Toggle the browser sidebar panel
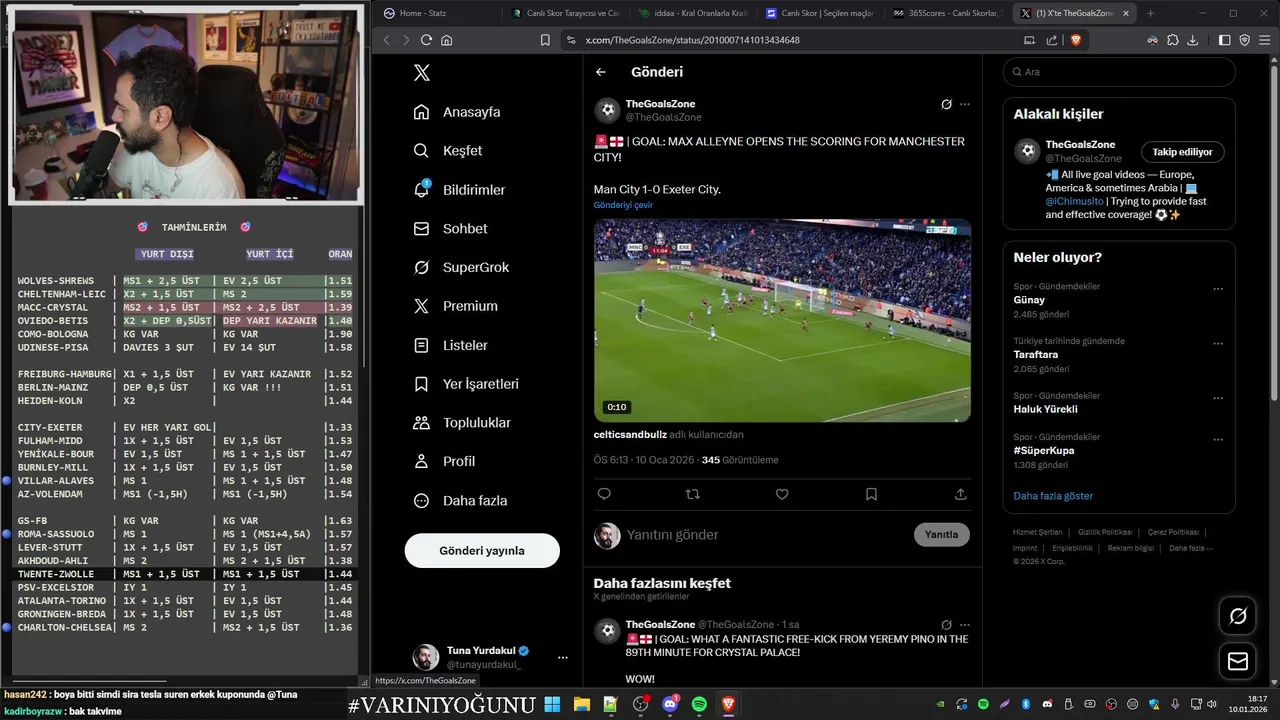The image size is (1280, 720). tap(1225, 40)
